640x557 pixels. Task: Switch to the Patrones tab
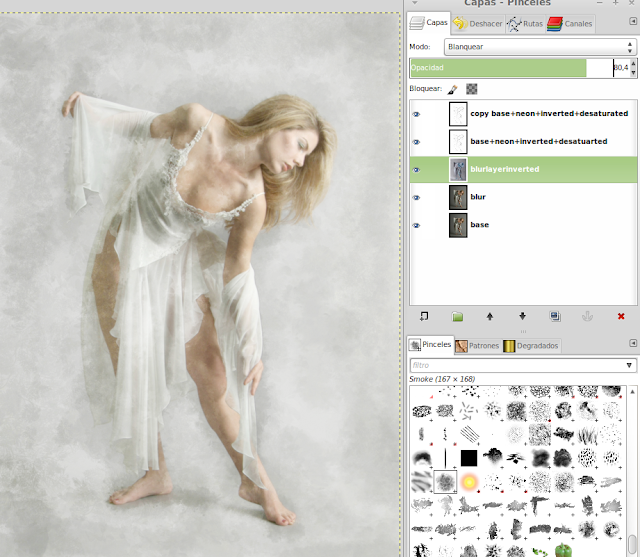(478, 346)
